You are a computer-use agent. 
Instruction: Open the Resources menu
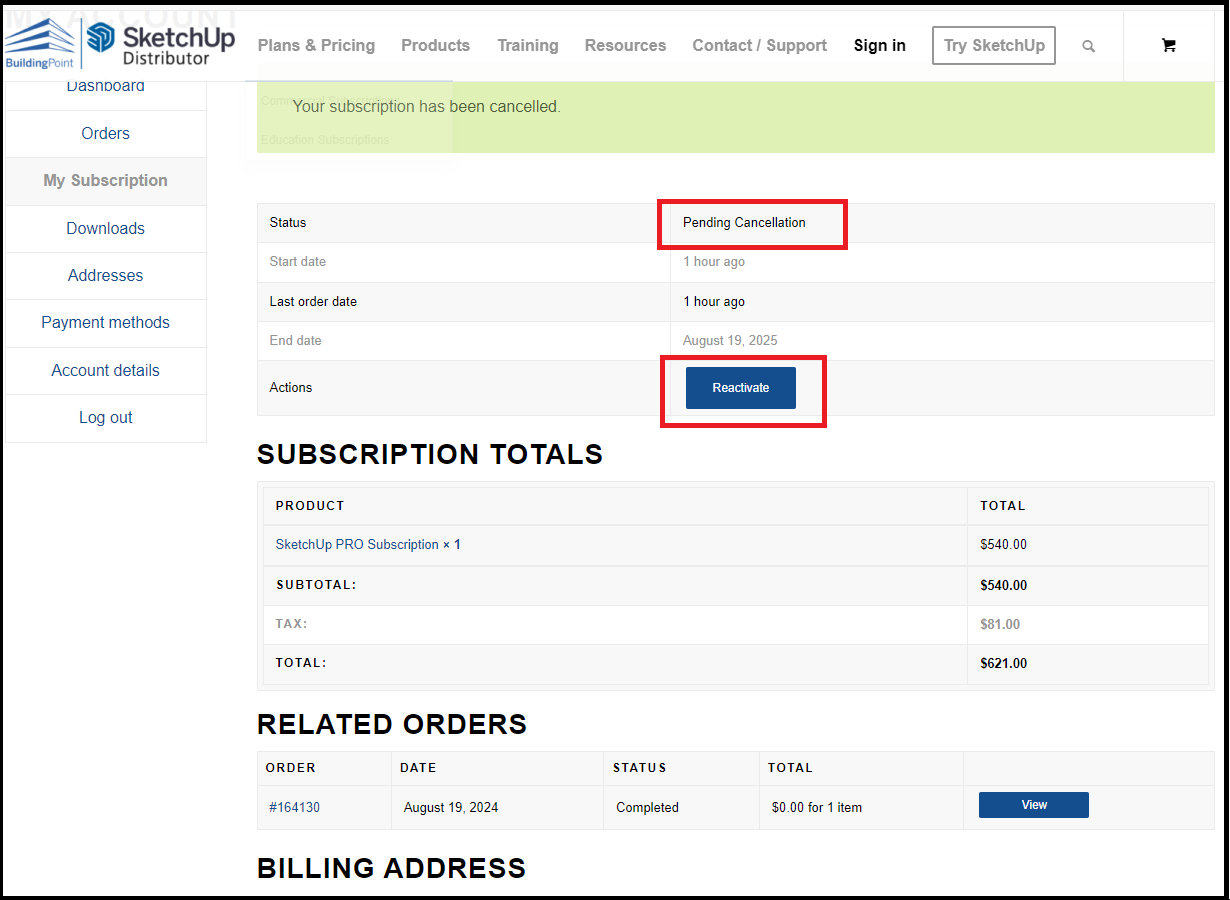(x=625, y=45)
